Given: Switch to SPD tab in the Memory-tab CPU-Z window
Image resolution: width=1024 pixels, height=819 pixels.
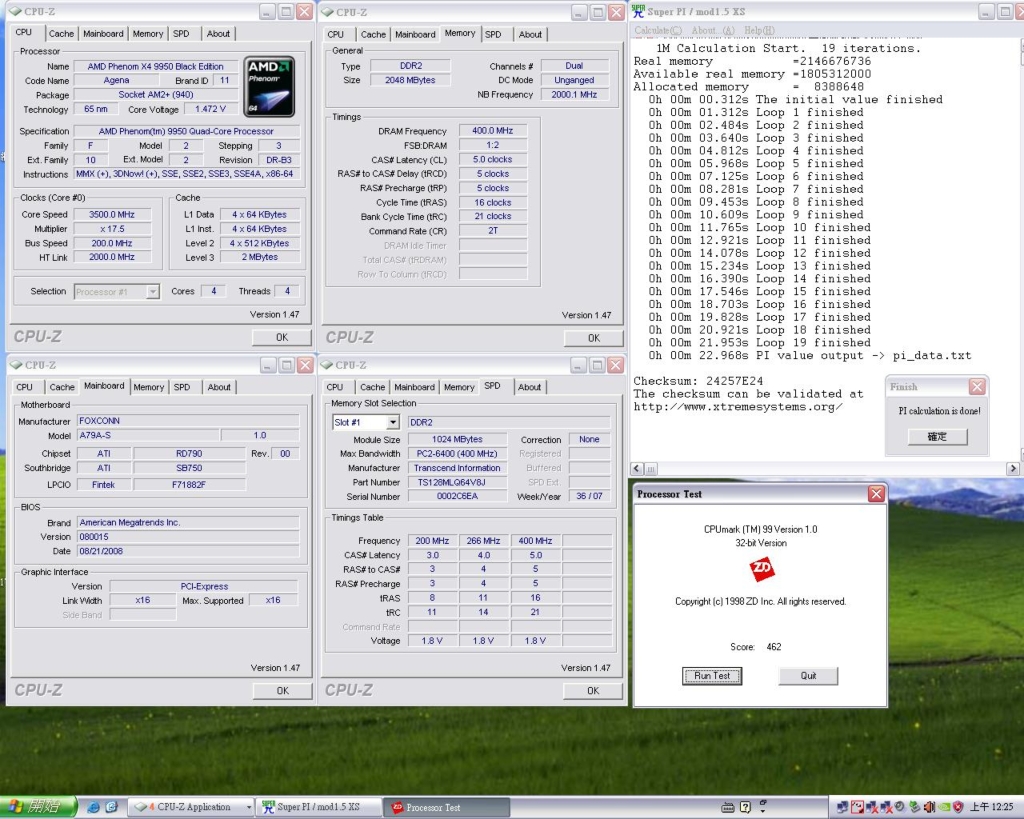Looking at the screenshot, I should pyautogui.click(x=493, y=34).
